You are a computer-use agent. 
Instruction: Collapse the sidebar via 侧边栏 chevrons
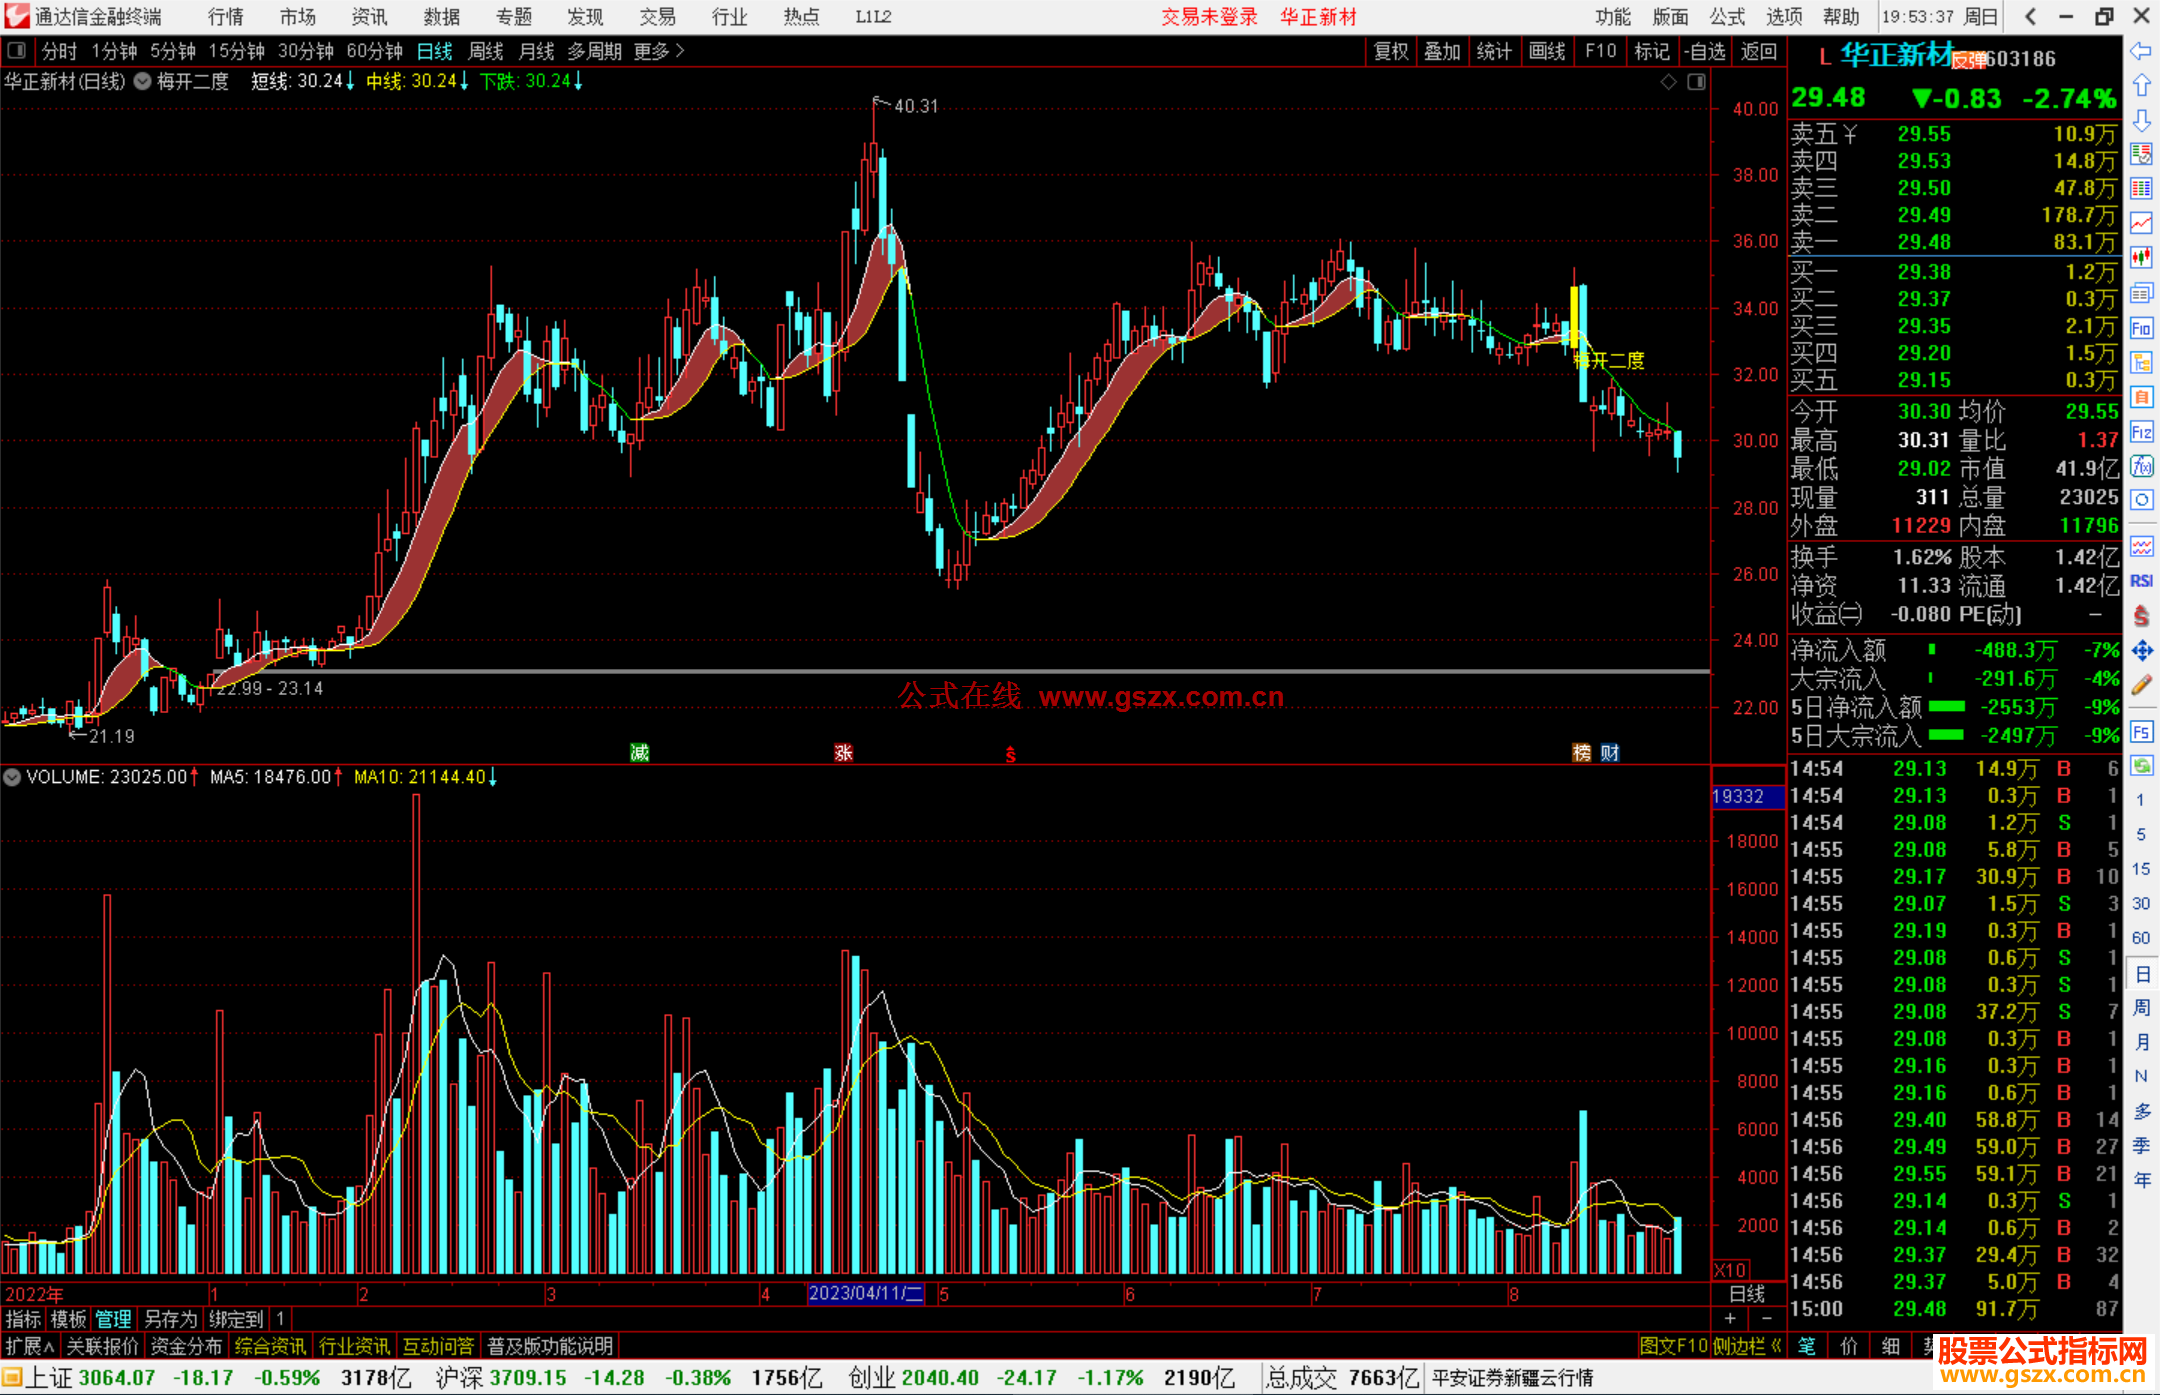tap(1776, 1346)
